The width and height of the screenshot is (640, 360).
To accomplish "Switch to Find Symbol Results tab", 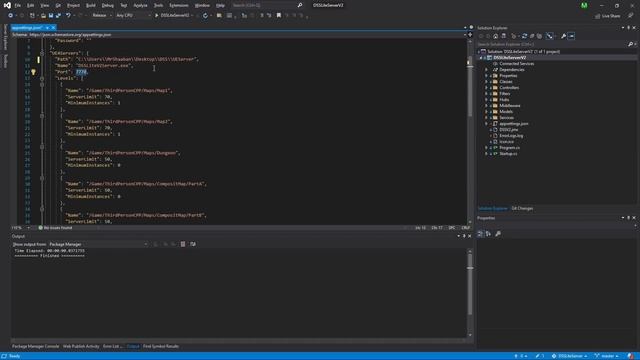I will (161, 346).
